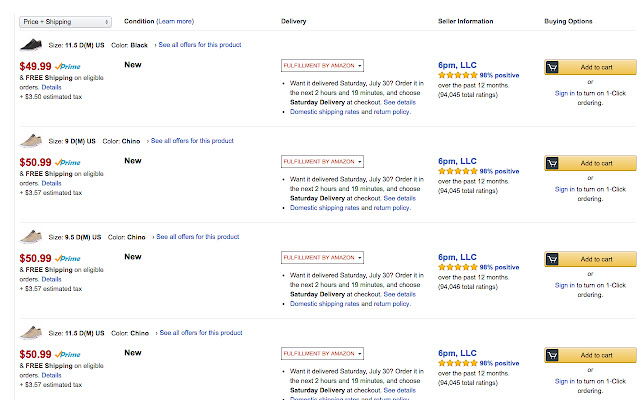Click Sign in link for the $49.99 offer
This screenshot has width=640, height=400.
point(564,93)
